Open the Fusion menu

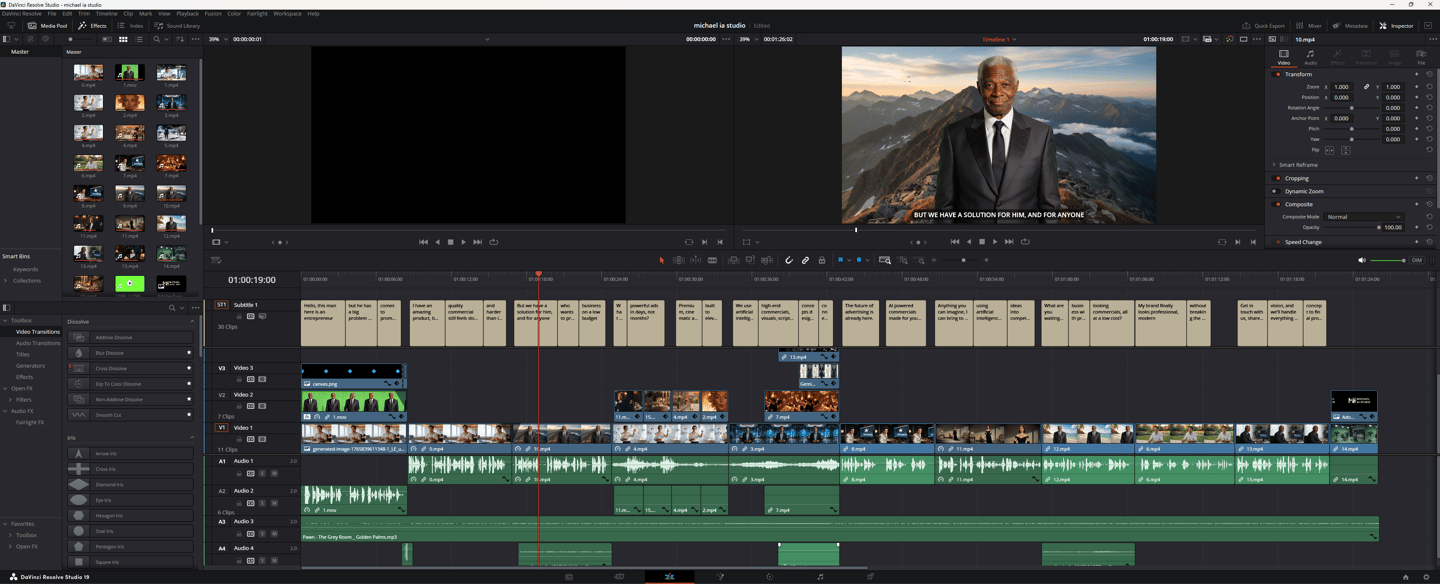click(x=213, y=14)
